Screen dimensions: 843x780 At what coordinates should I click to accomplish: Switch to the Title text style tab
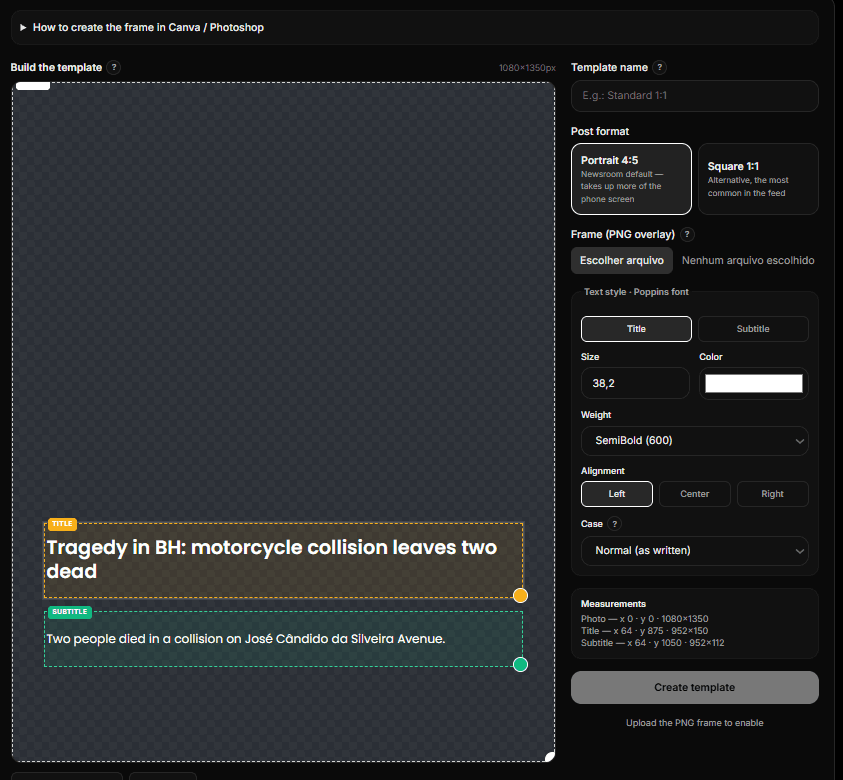636,329
